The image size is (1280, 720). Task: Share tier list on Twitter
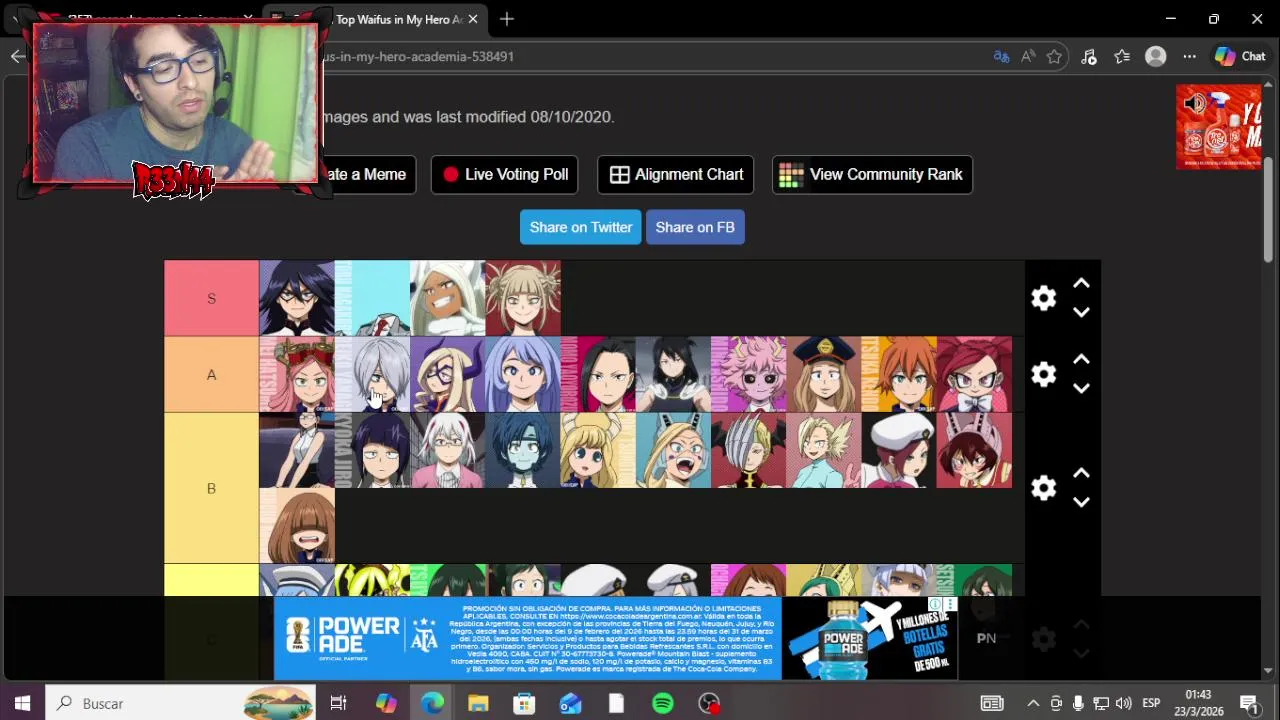coord(581,227)
